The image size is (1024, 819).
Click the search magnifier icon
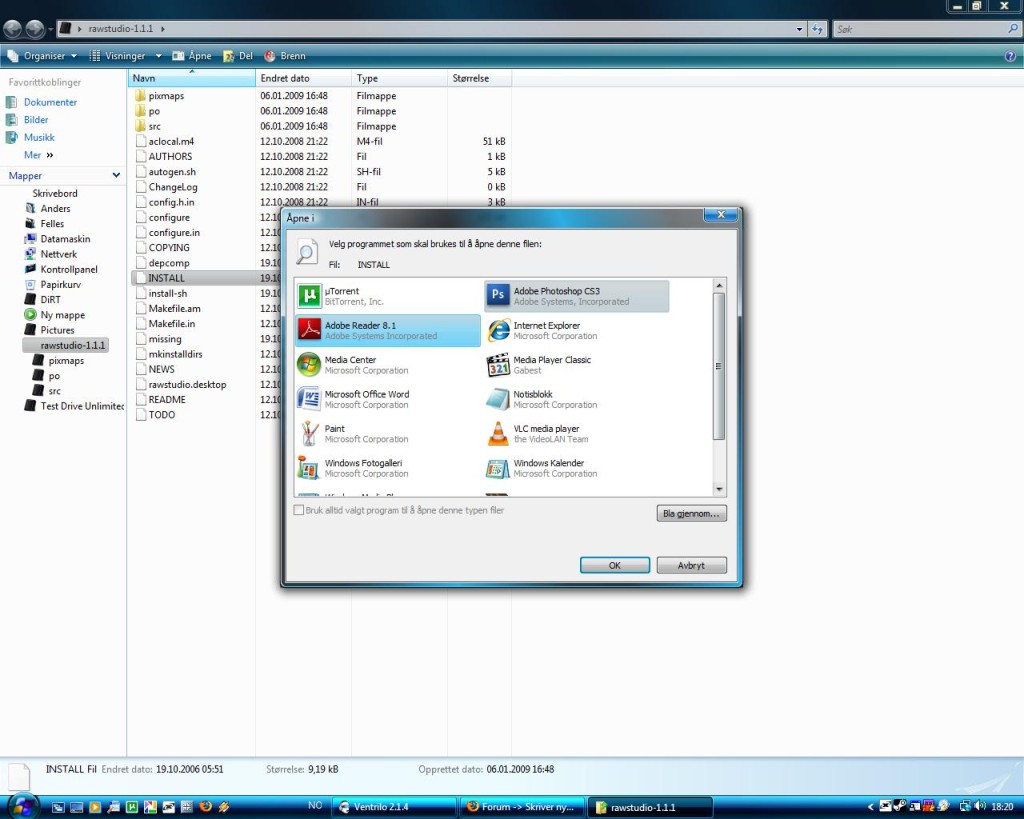tap(1013, 29)
